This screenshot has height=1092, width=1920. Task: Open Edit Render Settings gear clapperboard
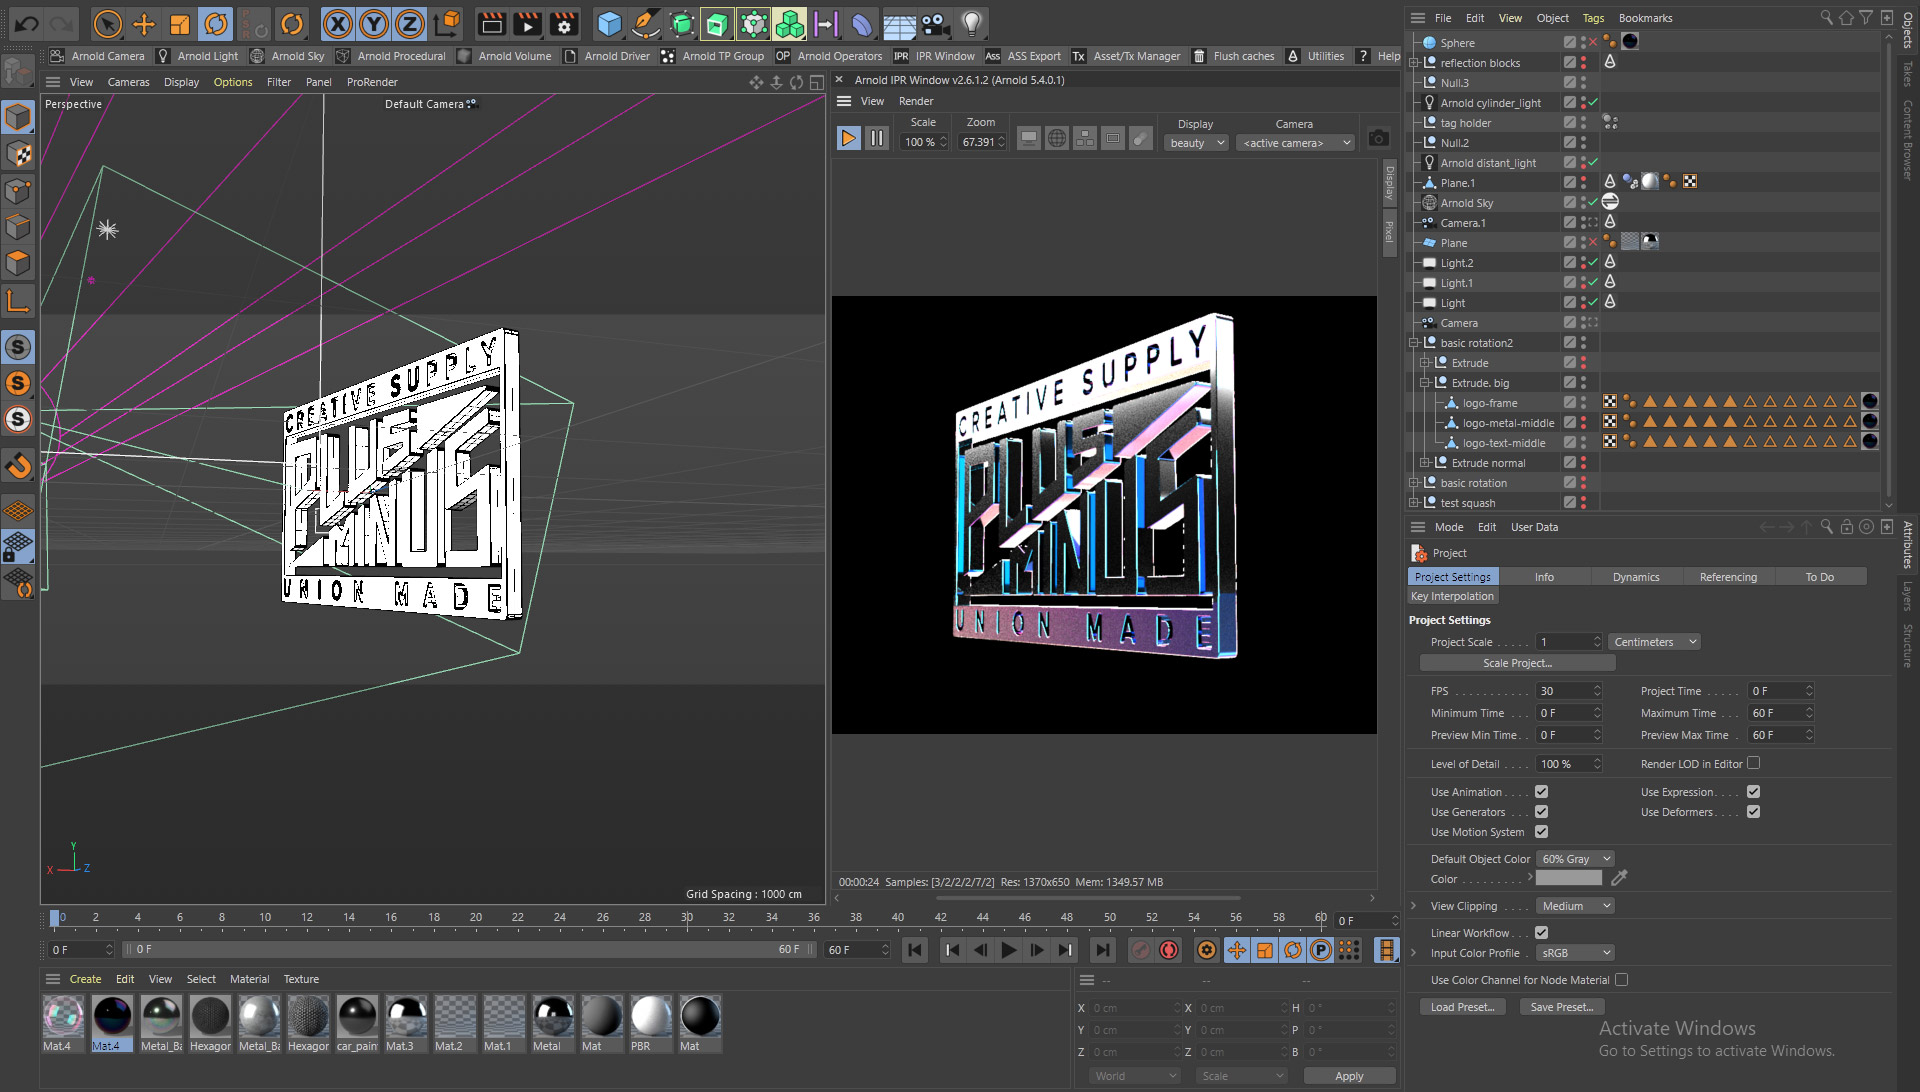564,24
